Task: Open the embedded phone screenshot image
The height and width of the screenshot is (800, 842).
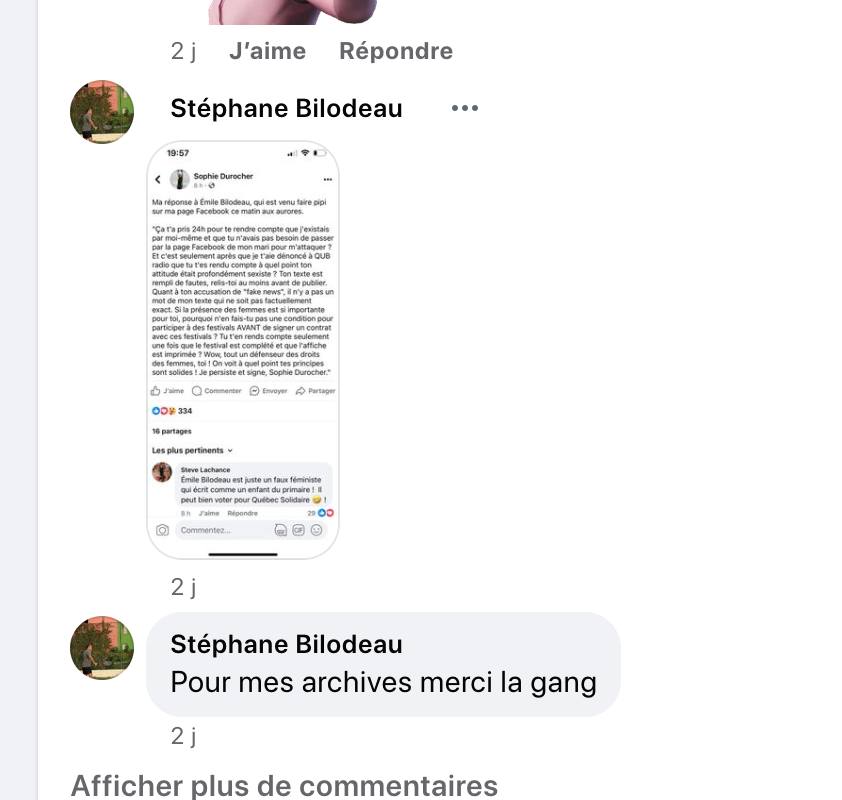Action: point(243,350)
